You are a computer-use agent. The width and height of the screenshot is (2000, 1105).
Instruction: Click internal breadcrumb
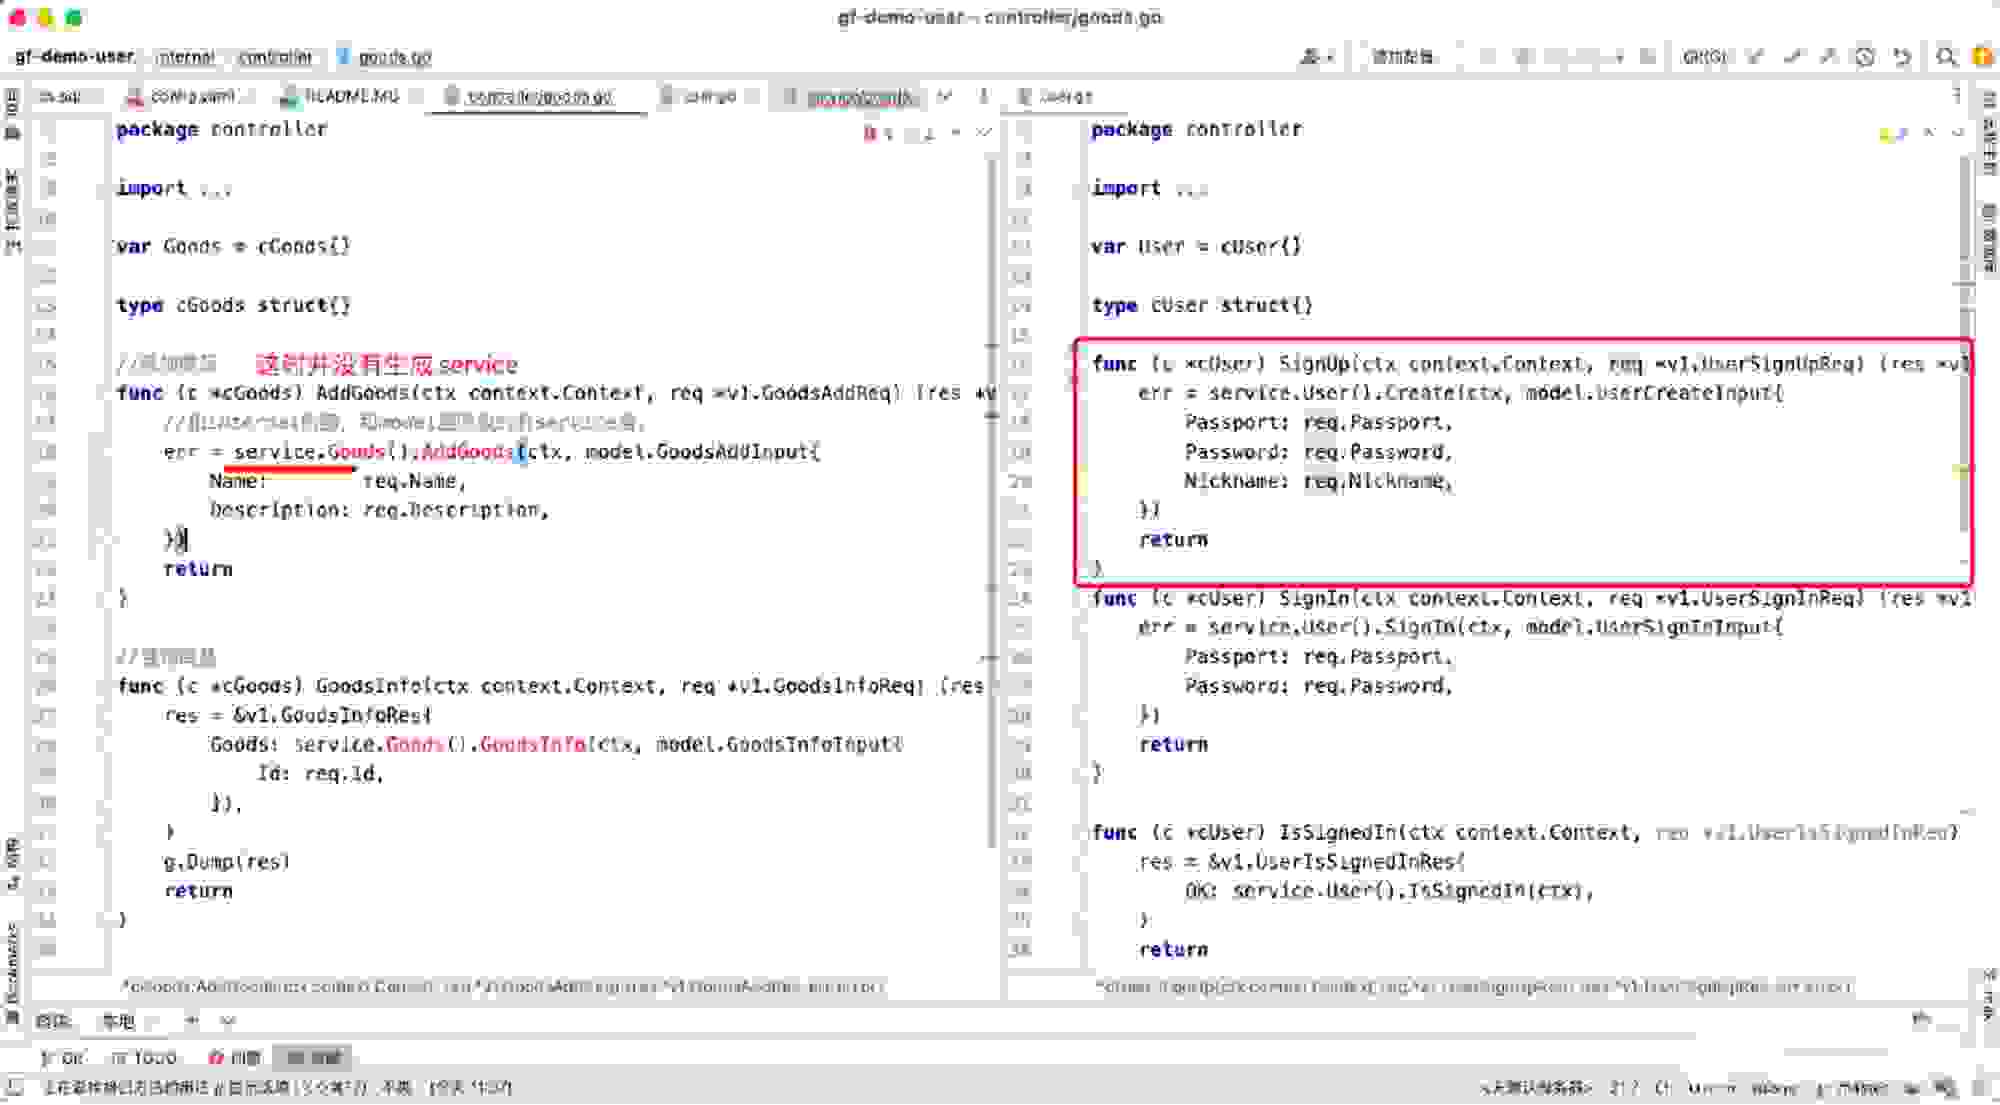click(185, 57)
